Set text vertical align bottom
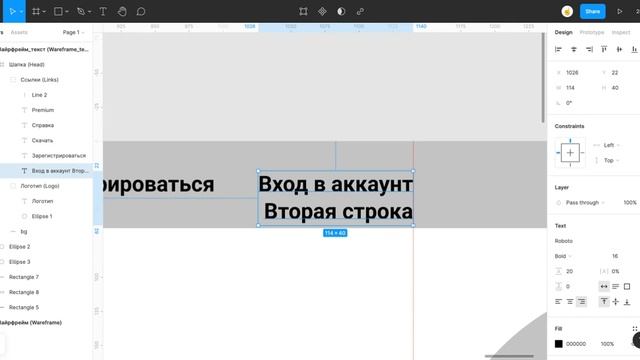640x360 pixels. [627, 302]
